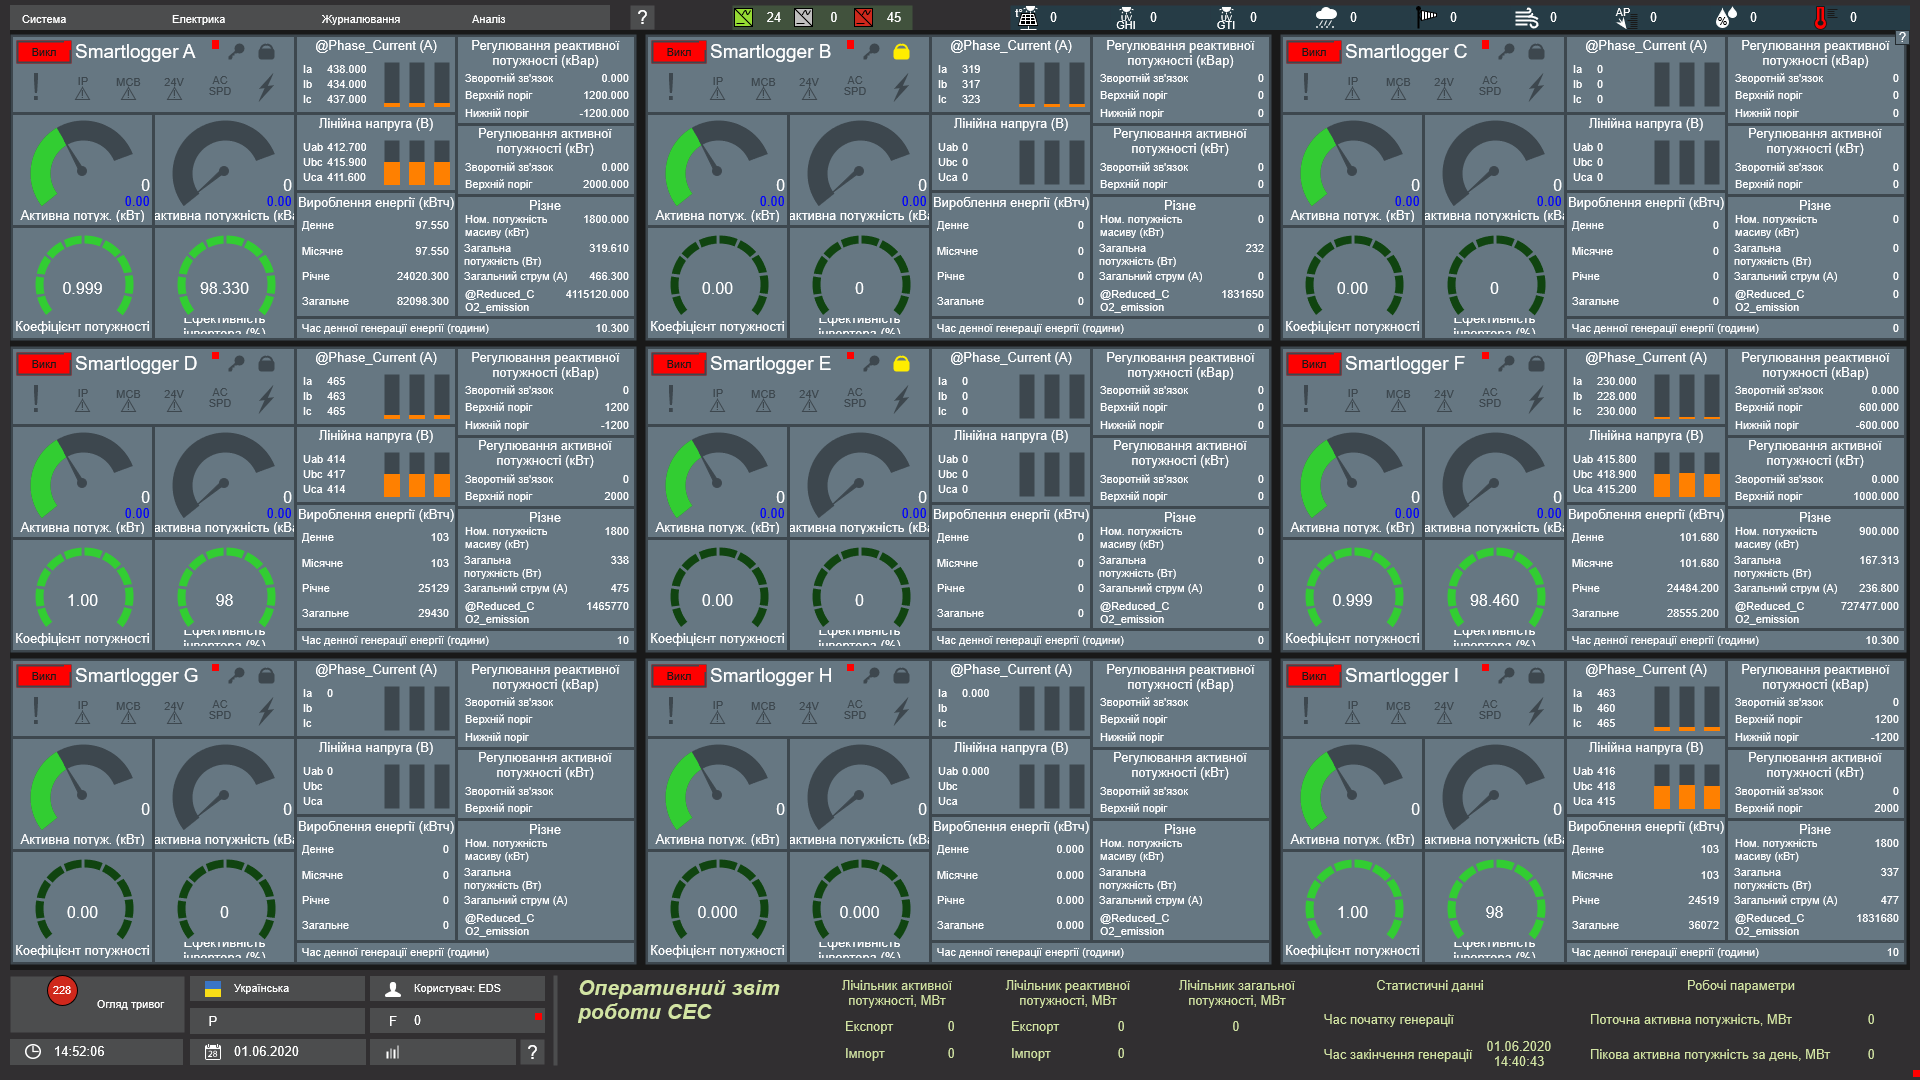
Task: Click the key icon on Smartlogger A
Action: click(x=237, y=52)
